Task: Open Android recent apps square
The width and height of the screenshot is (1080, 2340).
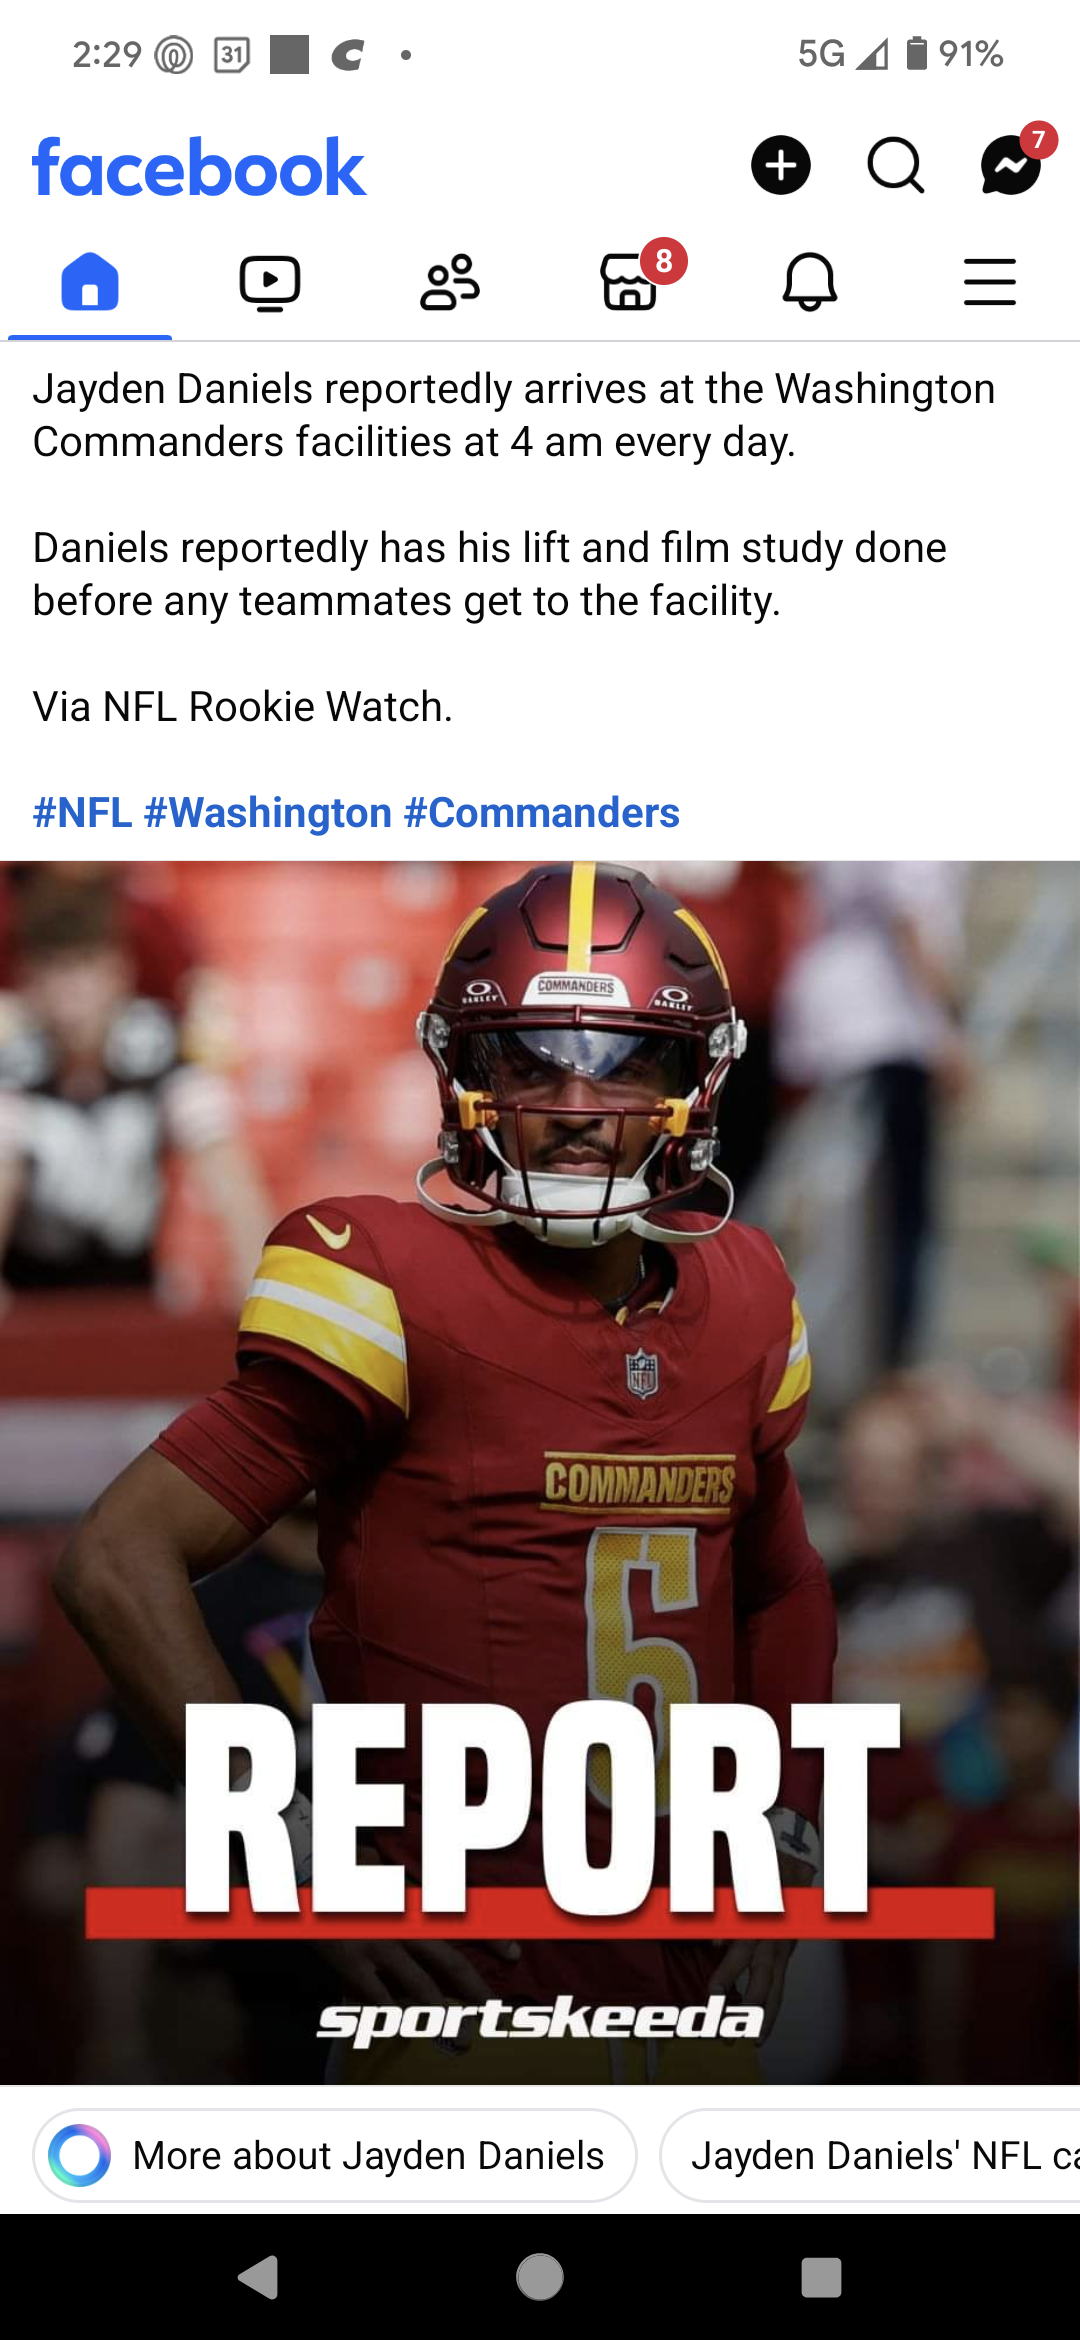Action: click(x=821, y=2278)
